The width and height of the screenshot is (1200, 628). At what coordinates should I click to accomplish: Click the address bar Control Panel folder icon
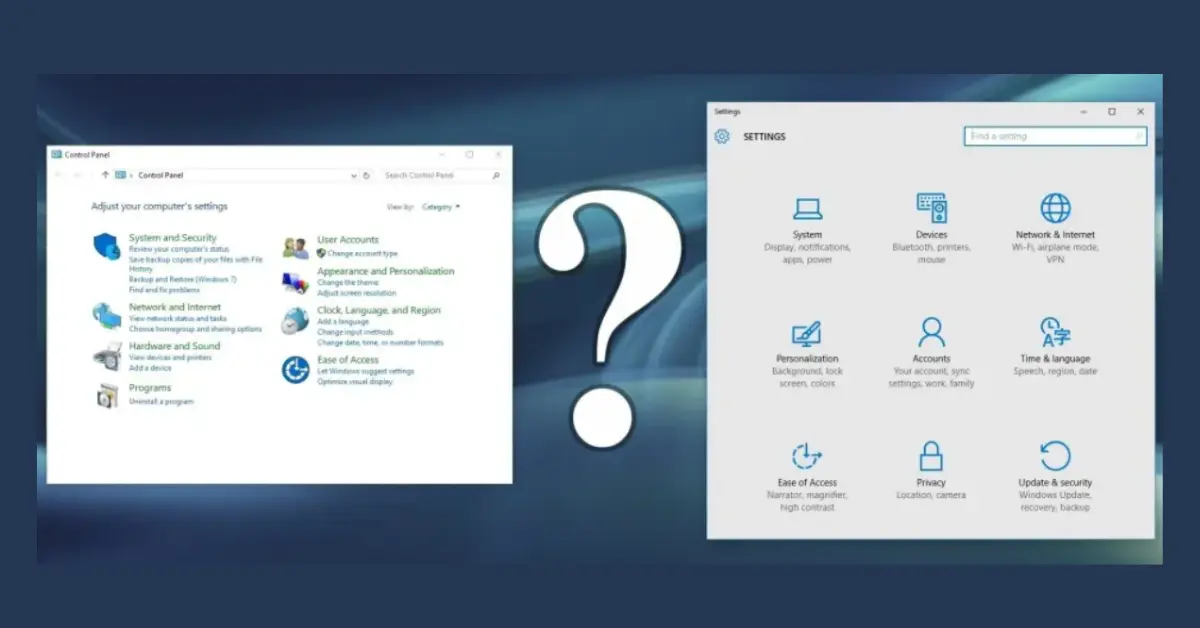(120, 175)
